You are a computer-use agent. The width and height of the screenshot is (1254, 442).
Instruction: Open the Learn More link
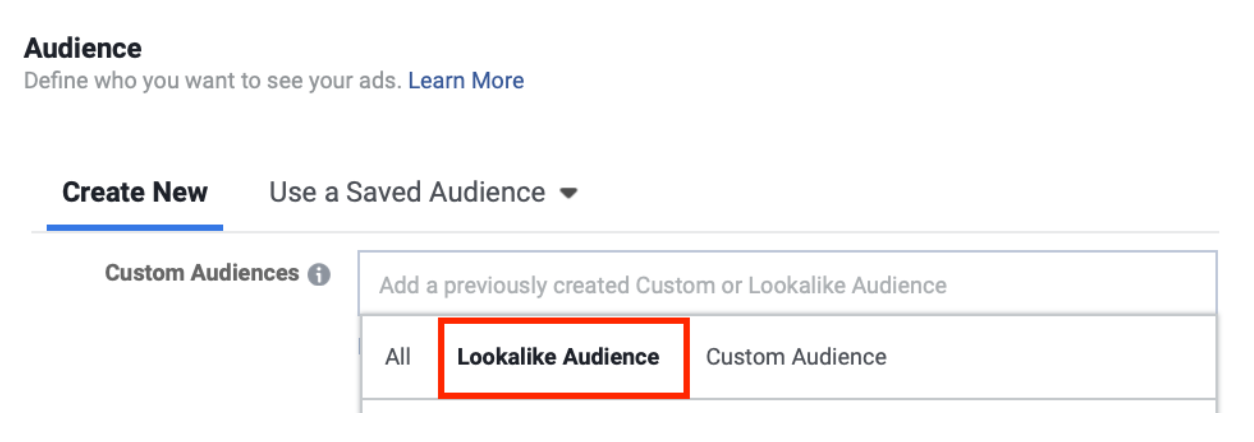click(x=465, y=81)
